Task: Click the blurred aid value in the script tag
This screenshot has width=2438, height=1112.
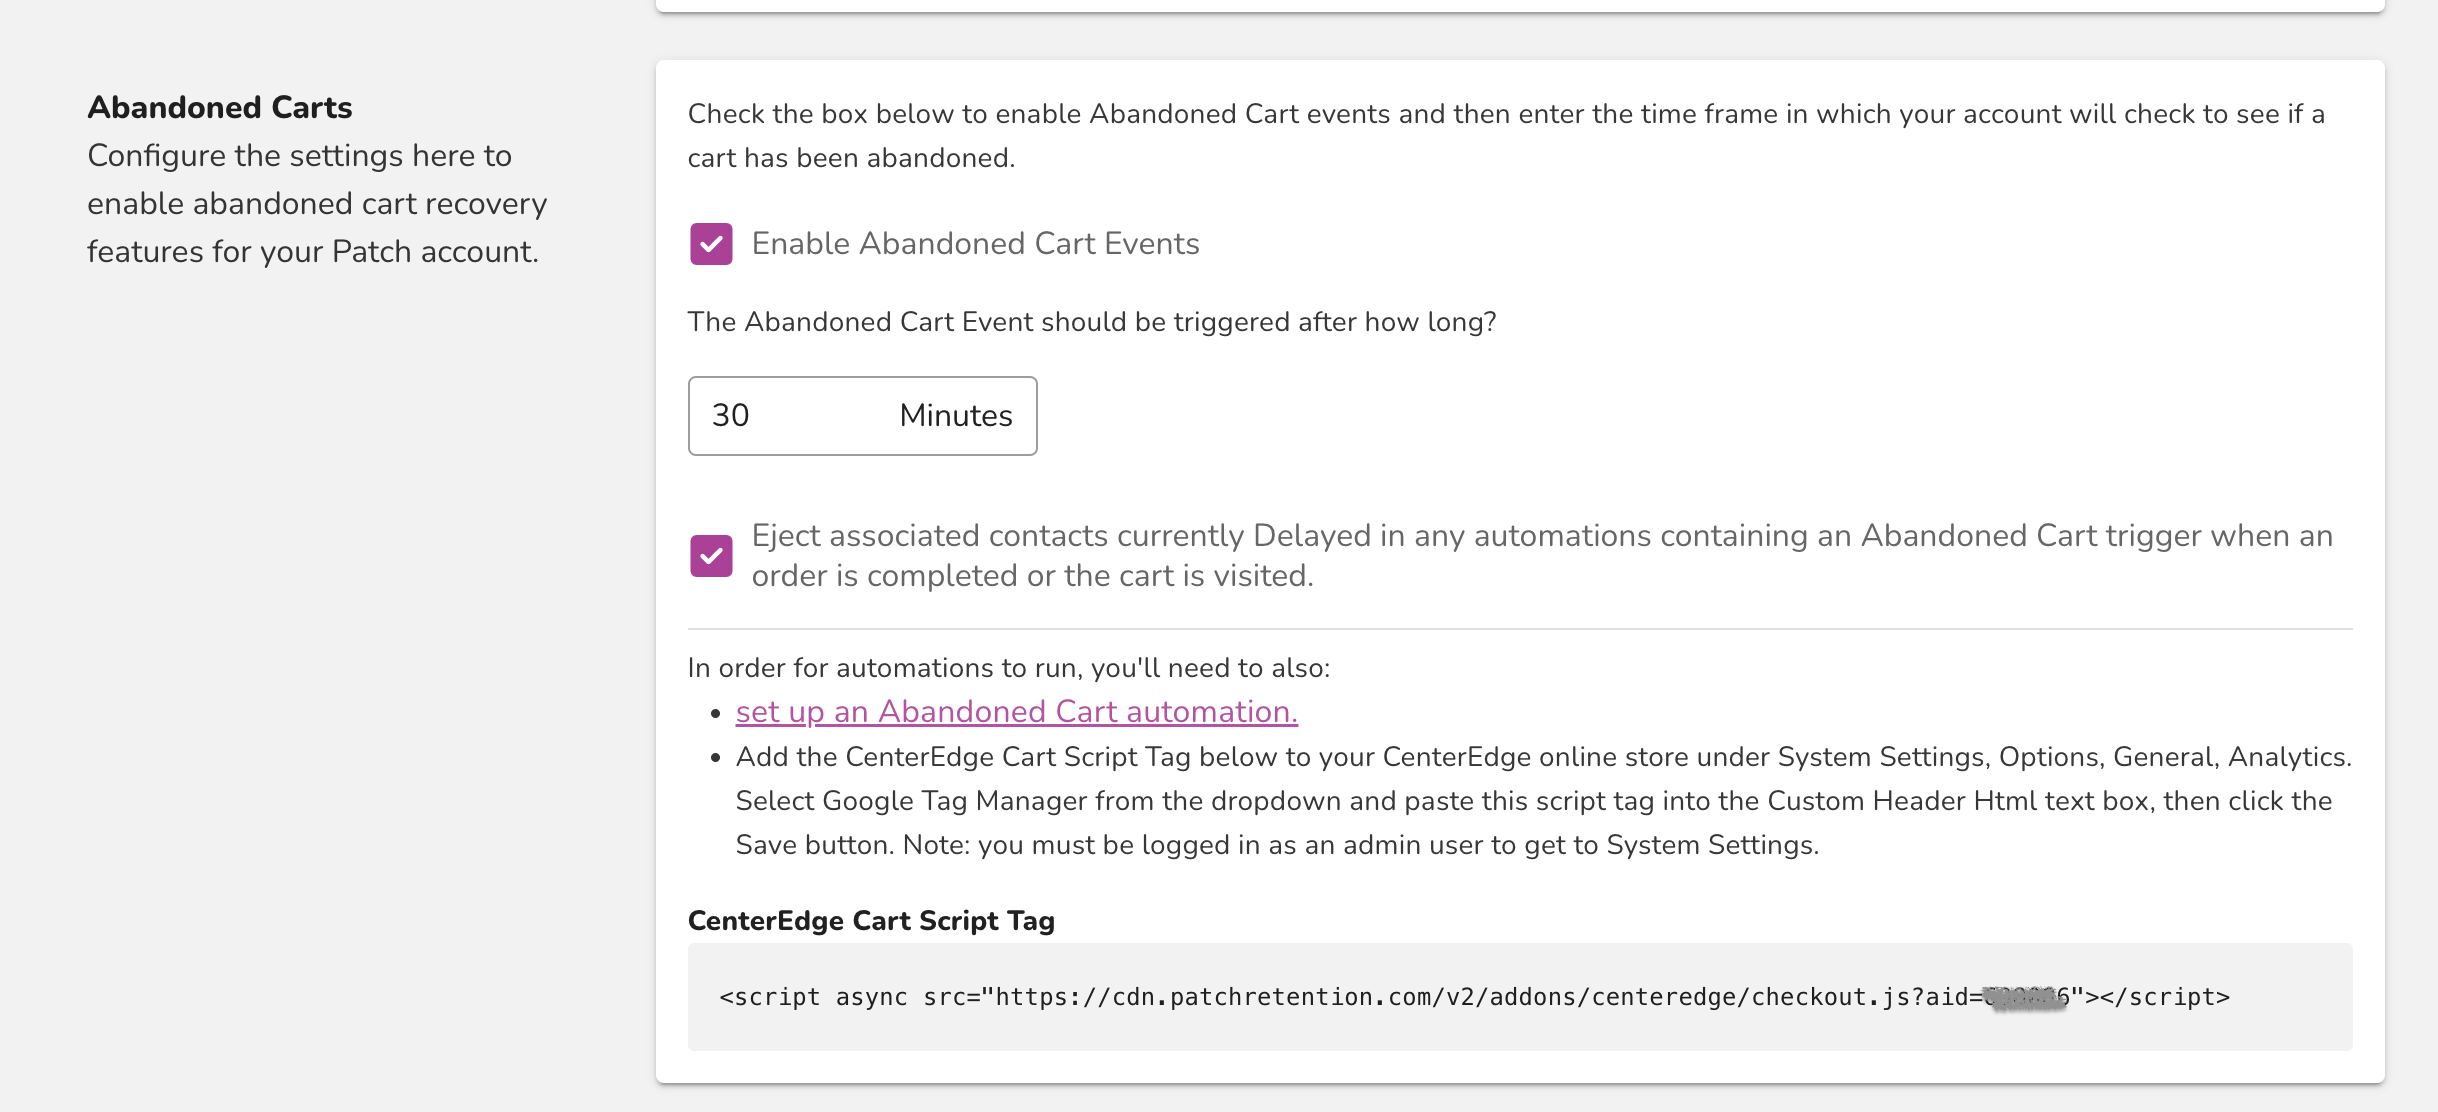Action: point(2025,998)
